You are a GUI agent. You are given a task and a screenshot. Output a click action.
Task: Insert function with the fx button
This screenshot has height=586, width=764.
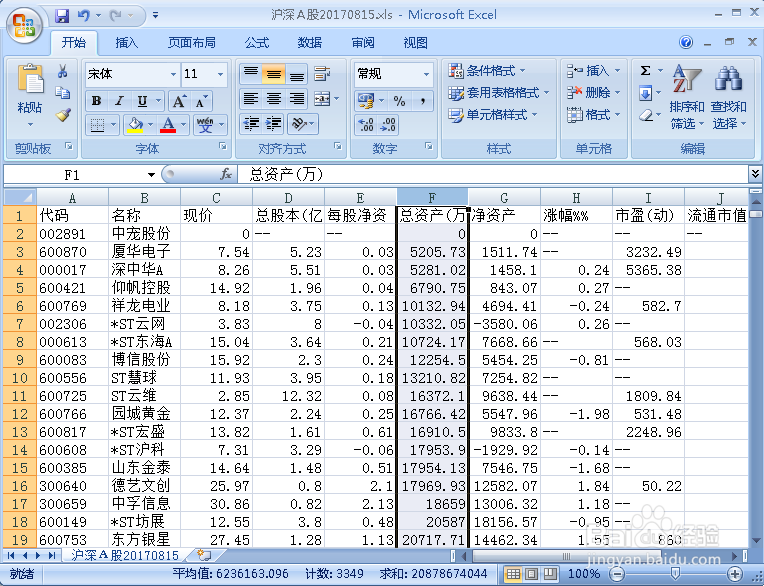pos(226,174)
